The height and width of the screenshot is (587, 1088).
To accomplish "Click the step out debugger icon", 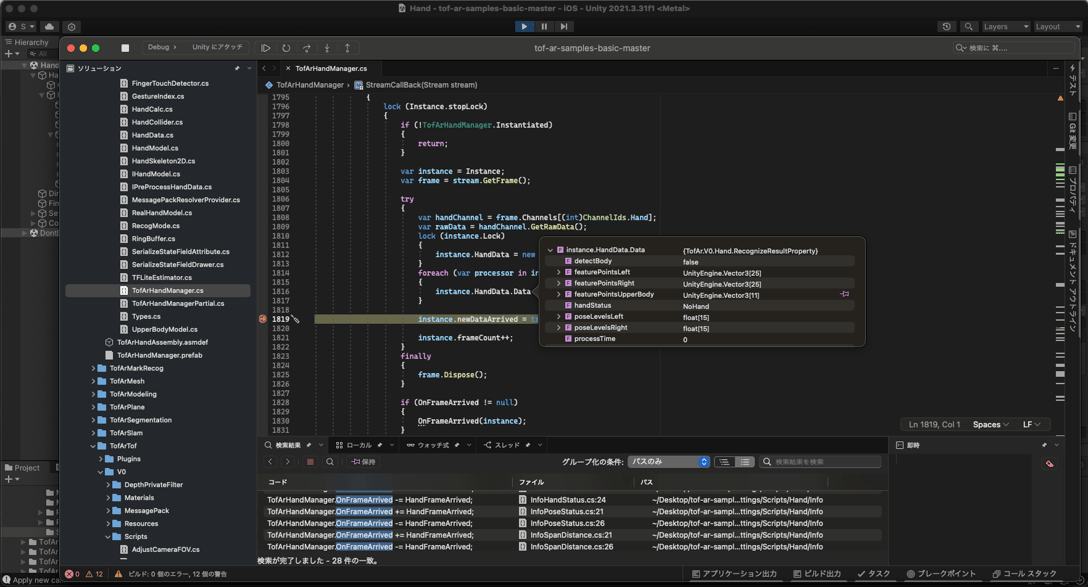I will coord(347,48).
